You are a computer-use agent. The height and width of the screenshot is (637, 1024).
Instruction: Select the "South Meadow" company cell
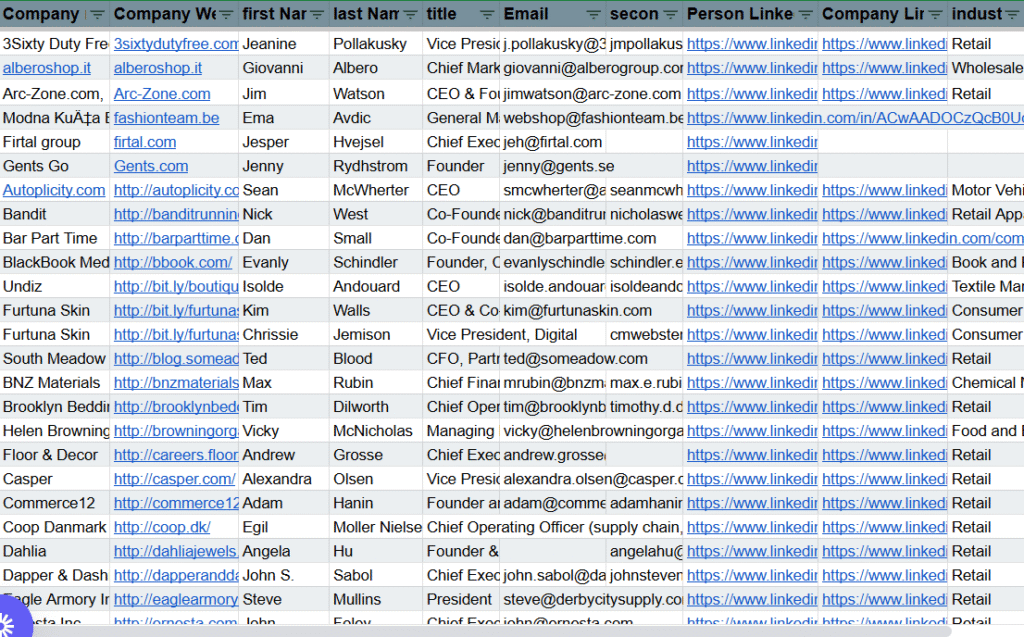[x=55, y=359]
